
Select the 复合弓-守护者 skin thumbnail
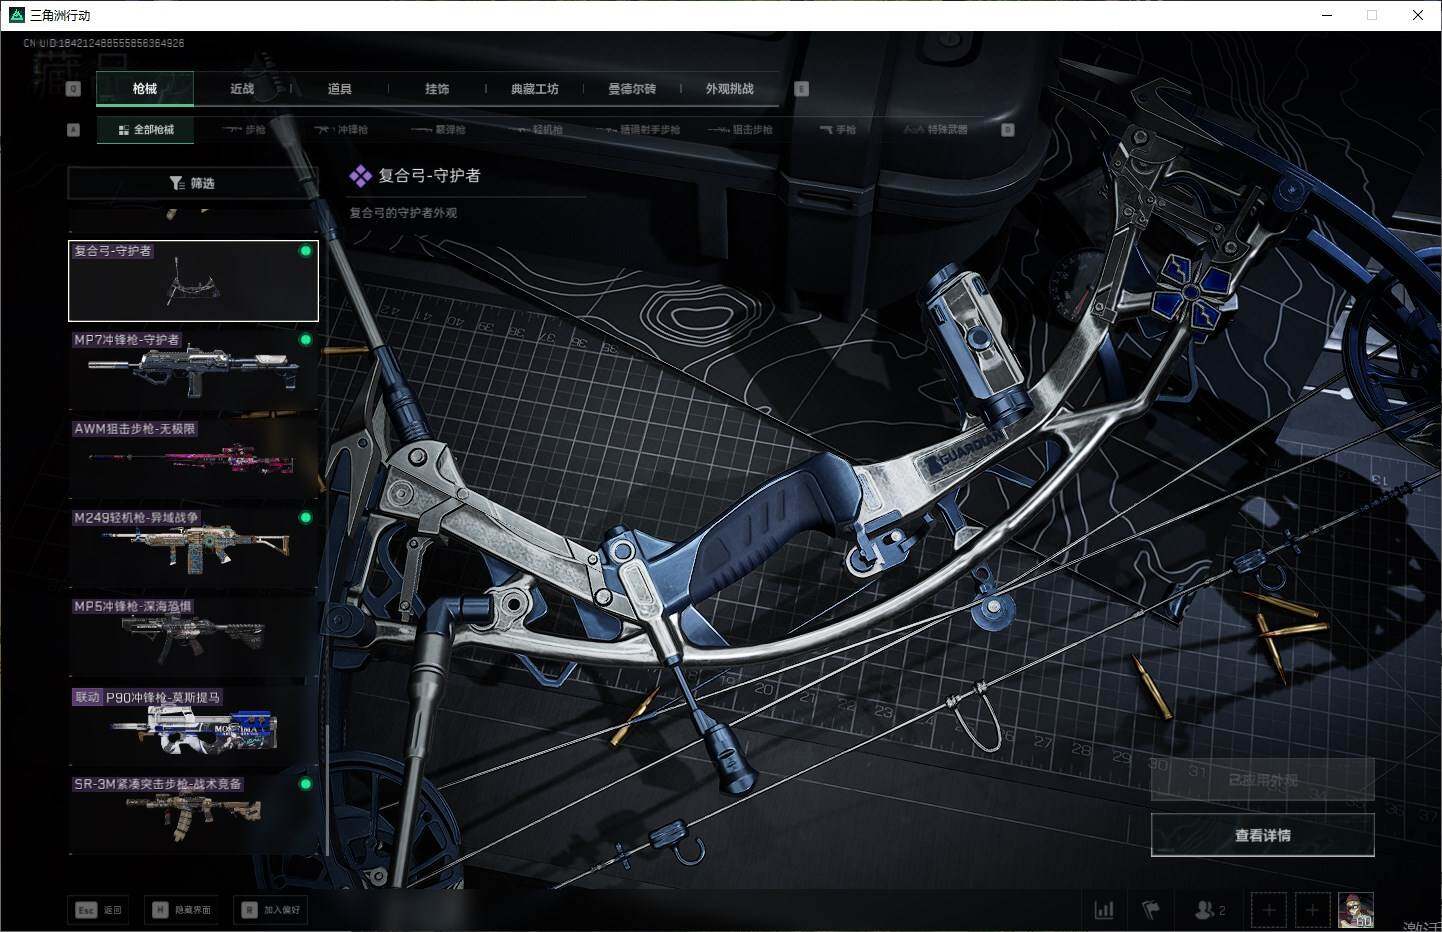[193, 281]
